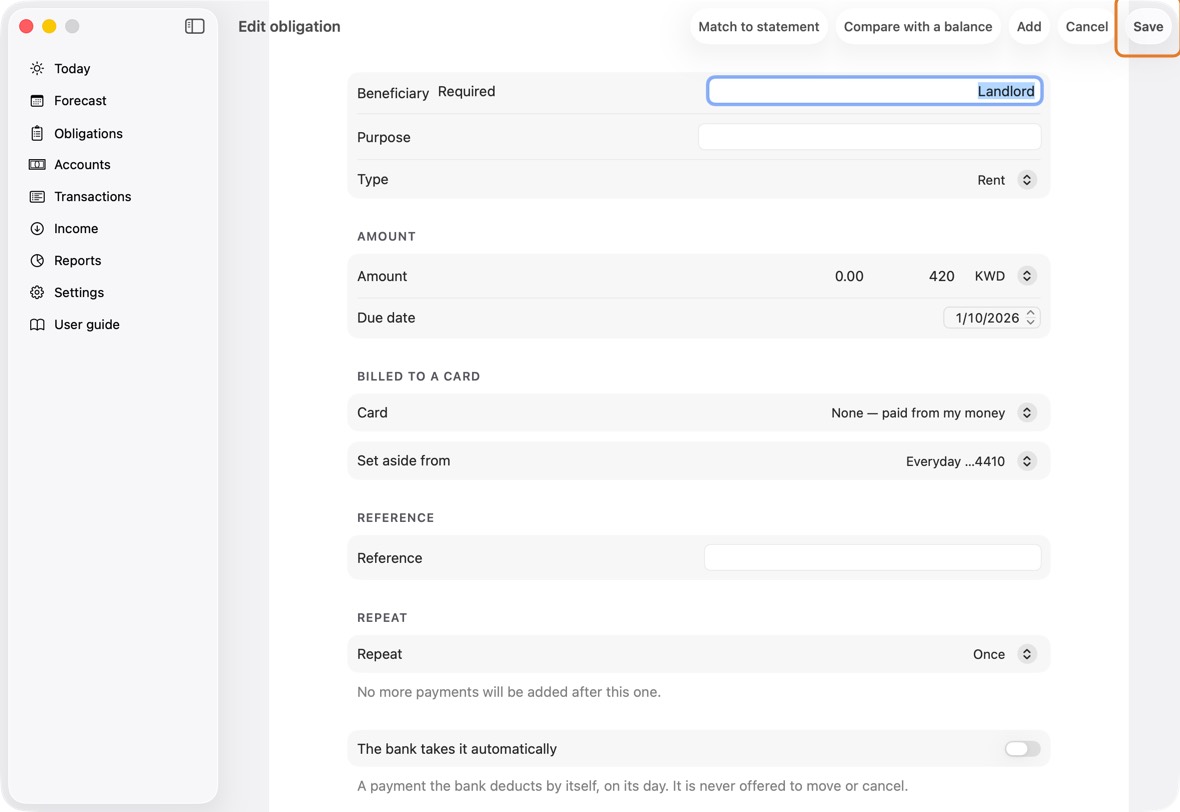Screen dimensions: 1180x812
Task: Click the Today sun icon
Action: pyautogui.click(x=37, y=68)
